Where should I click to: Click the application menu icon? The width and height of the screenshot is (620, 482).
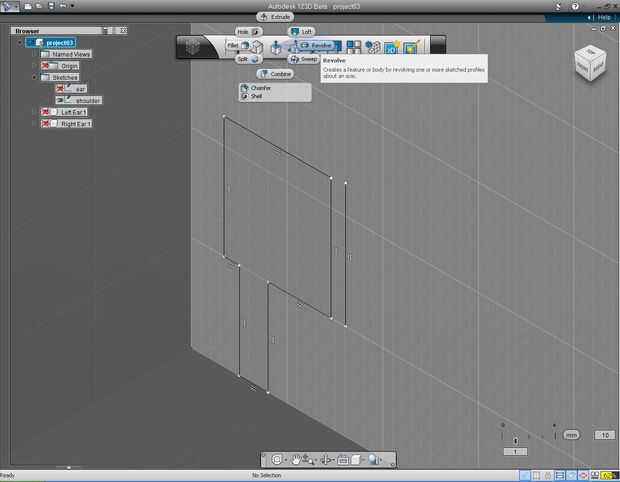(x=7, y=6)
